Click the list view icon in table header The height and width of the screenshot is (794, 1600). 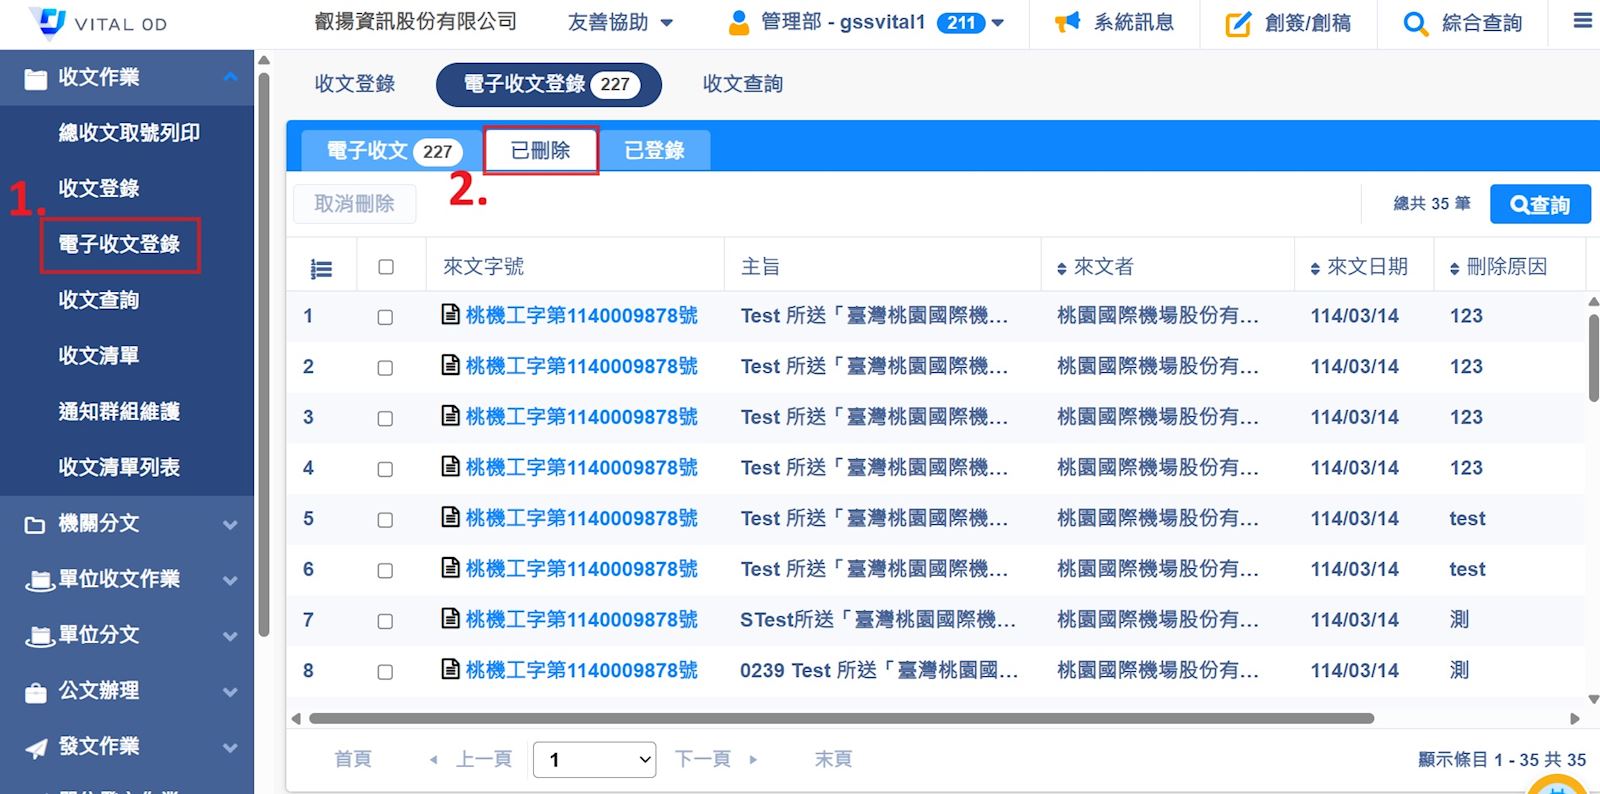[x=321, y=269]
